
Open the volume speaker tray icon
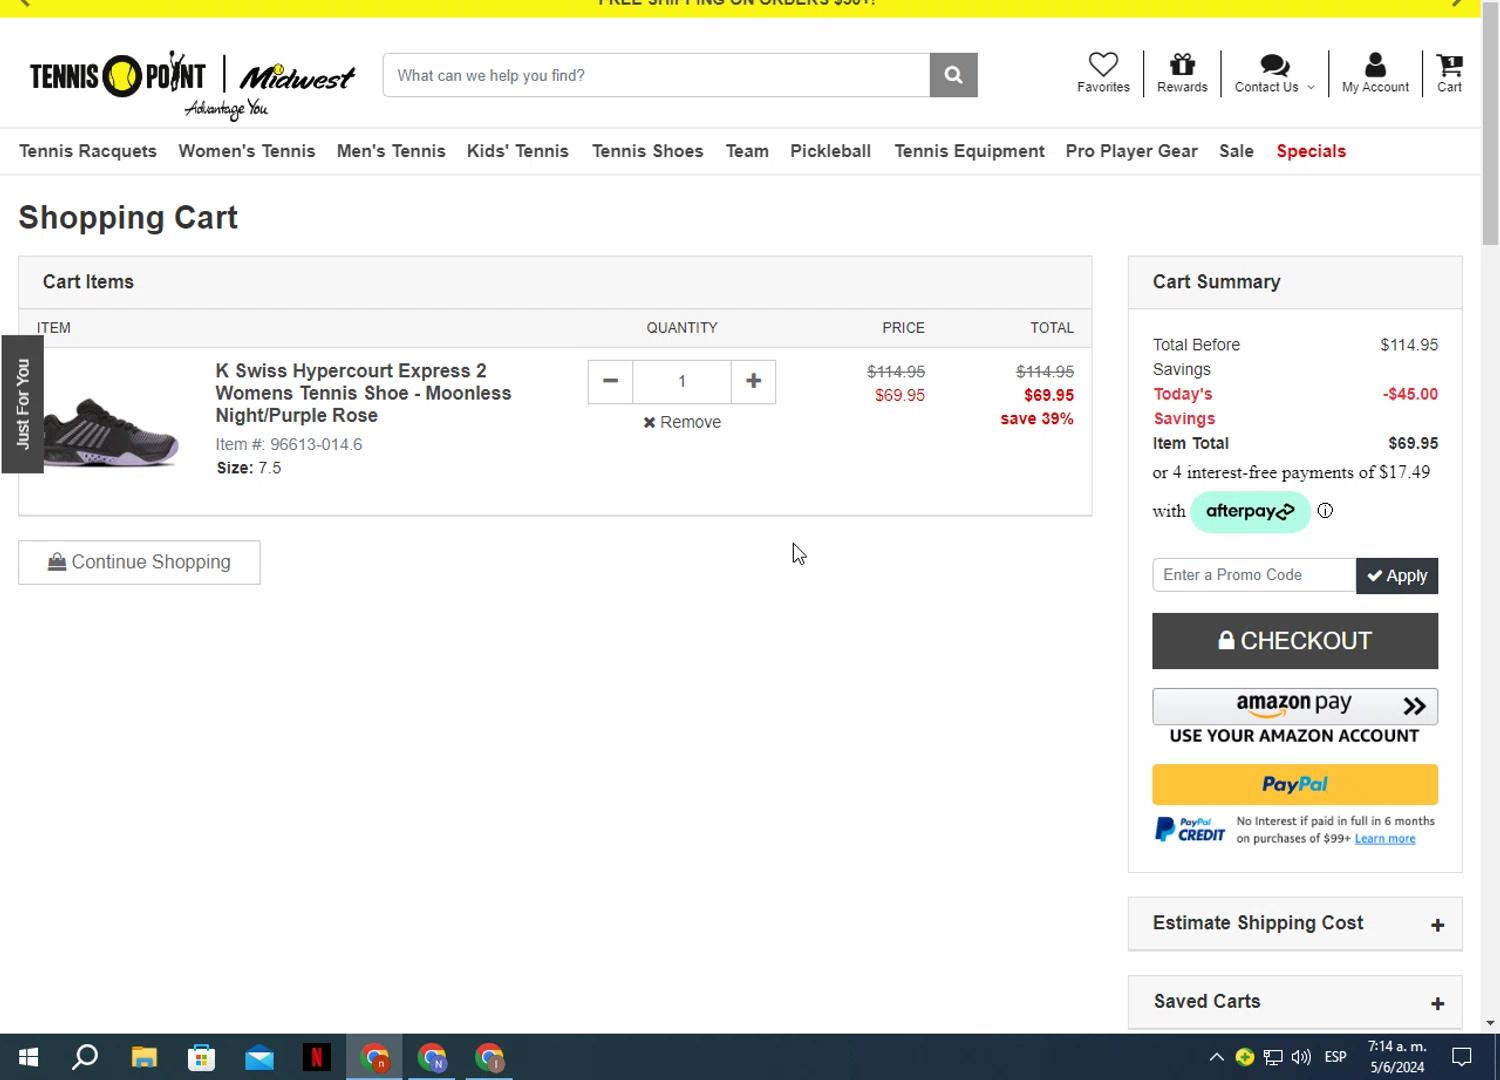1301,1057
